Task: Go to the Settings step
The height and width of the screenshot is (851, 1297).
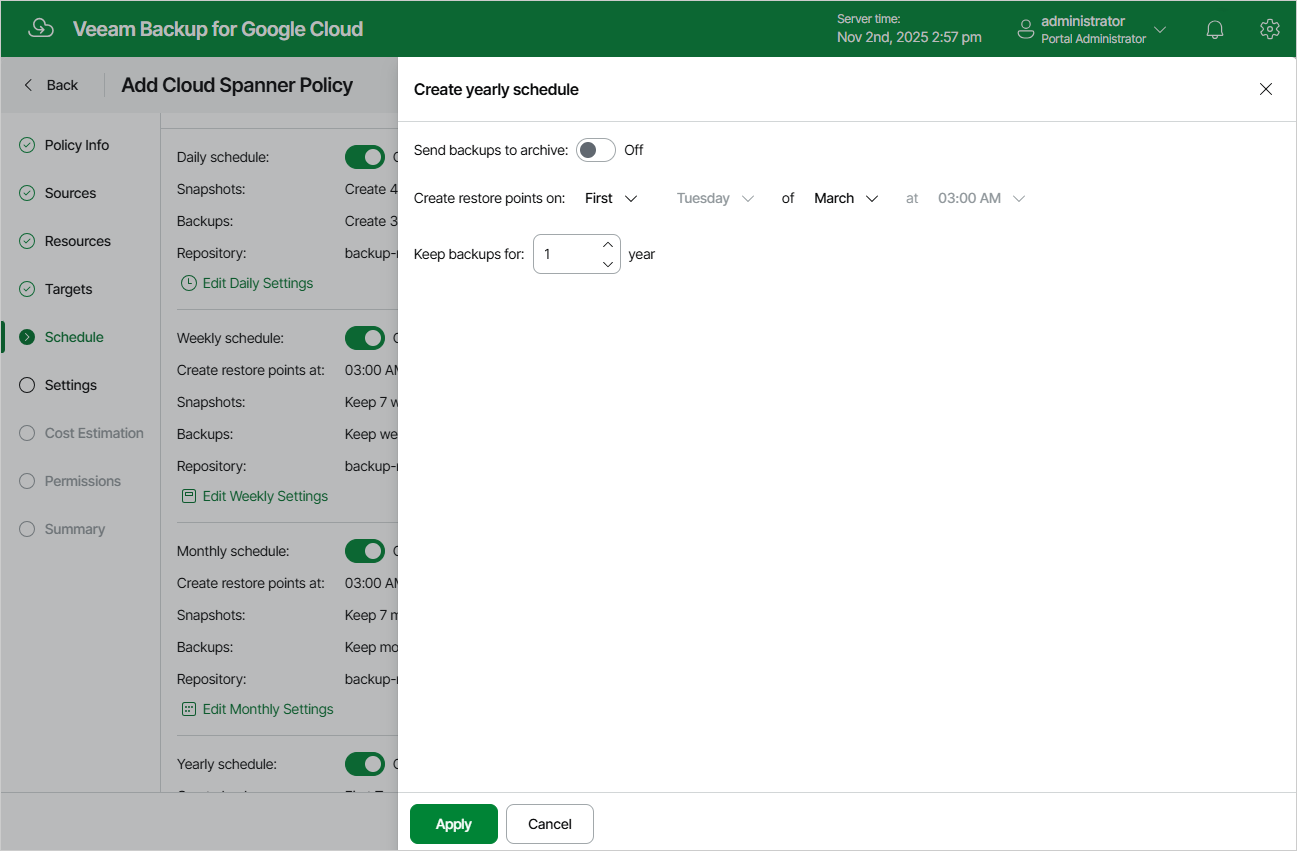Action: pyautogui.click(x=71, y=385)
